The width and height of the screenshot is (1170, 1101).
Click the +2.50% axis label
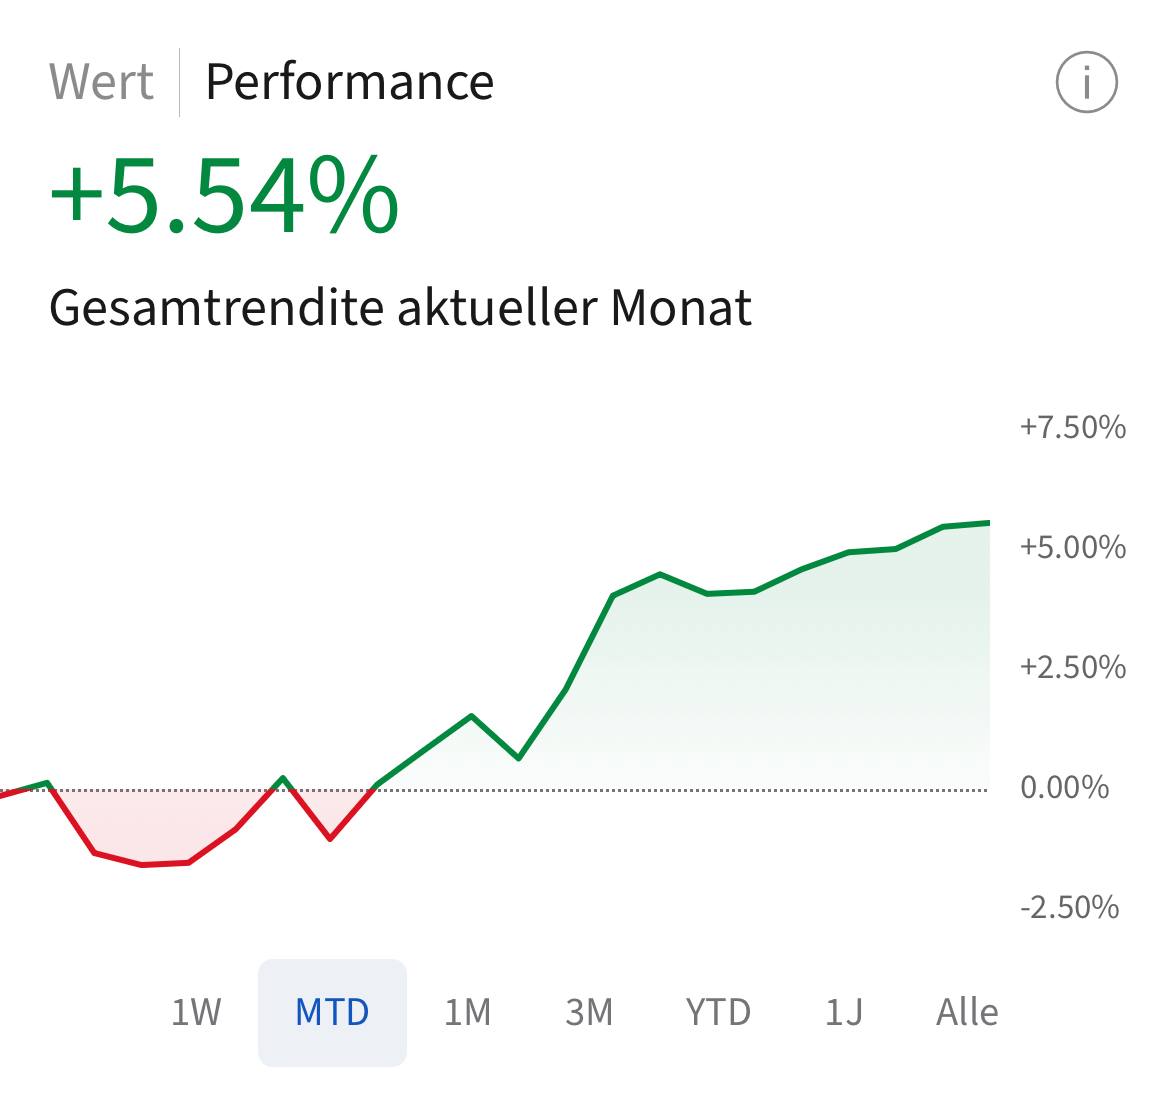pos(1072,668)
